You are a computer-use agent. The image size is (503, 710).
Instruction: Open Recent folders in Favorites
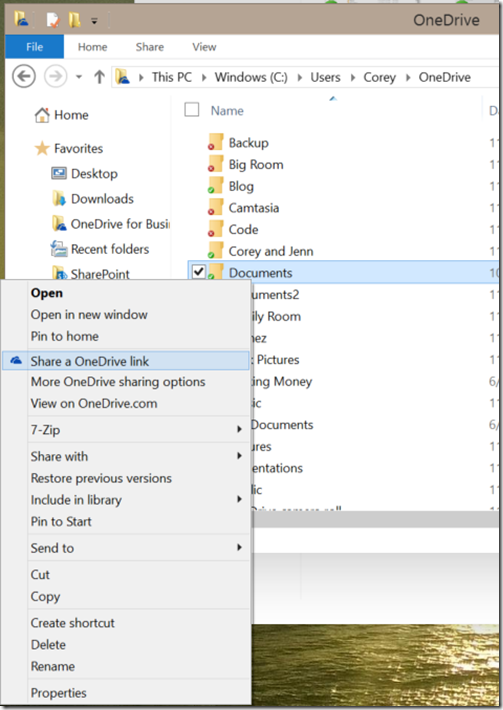point(100,249)
